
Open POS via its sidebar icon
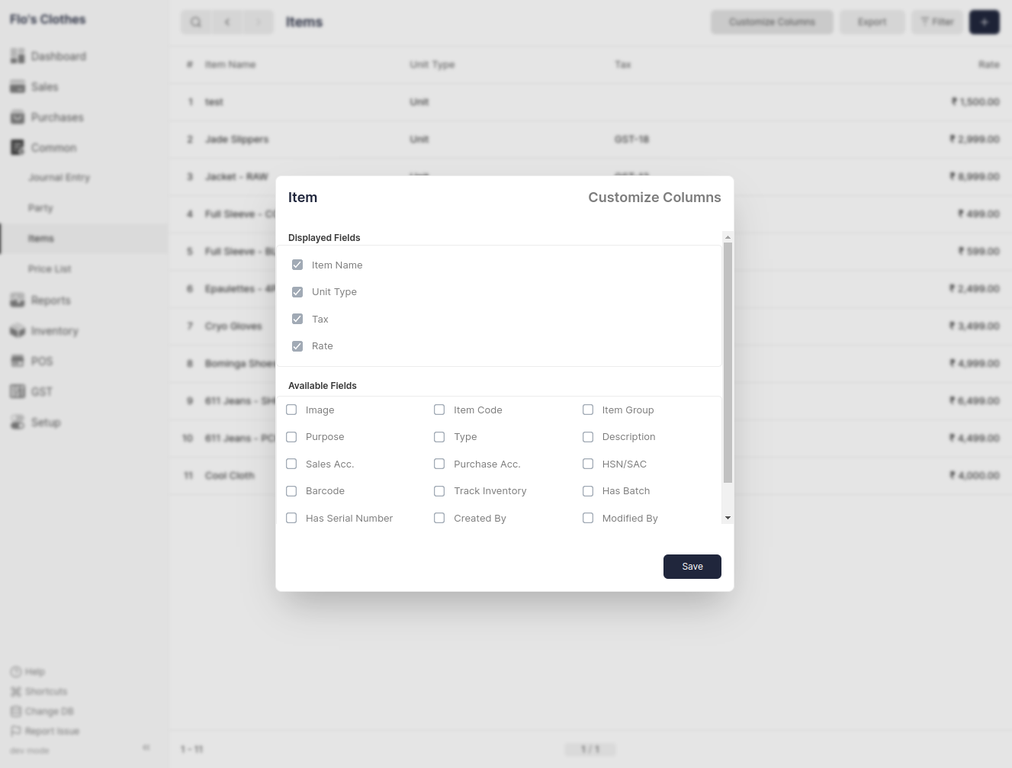[x=17, y=361]
